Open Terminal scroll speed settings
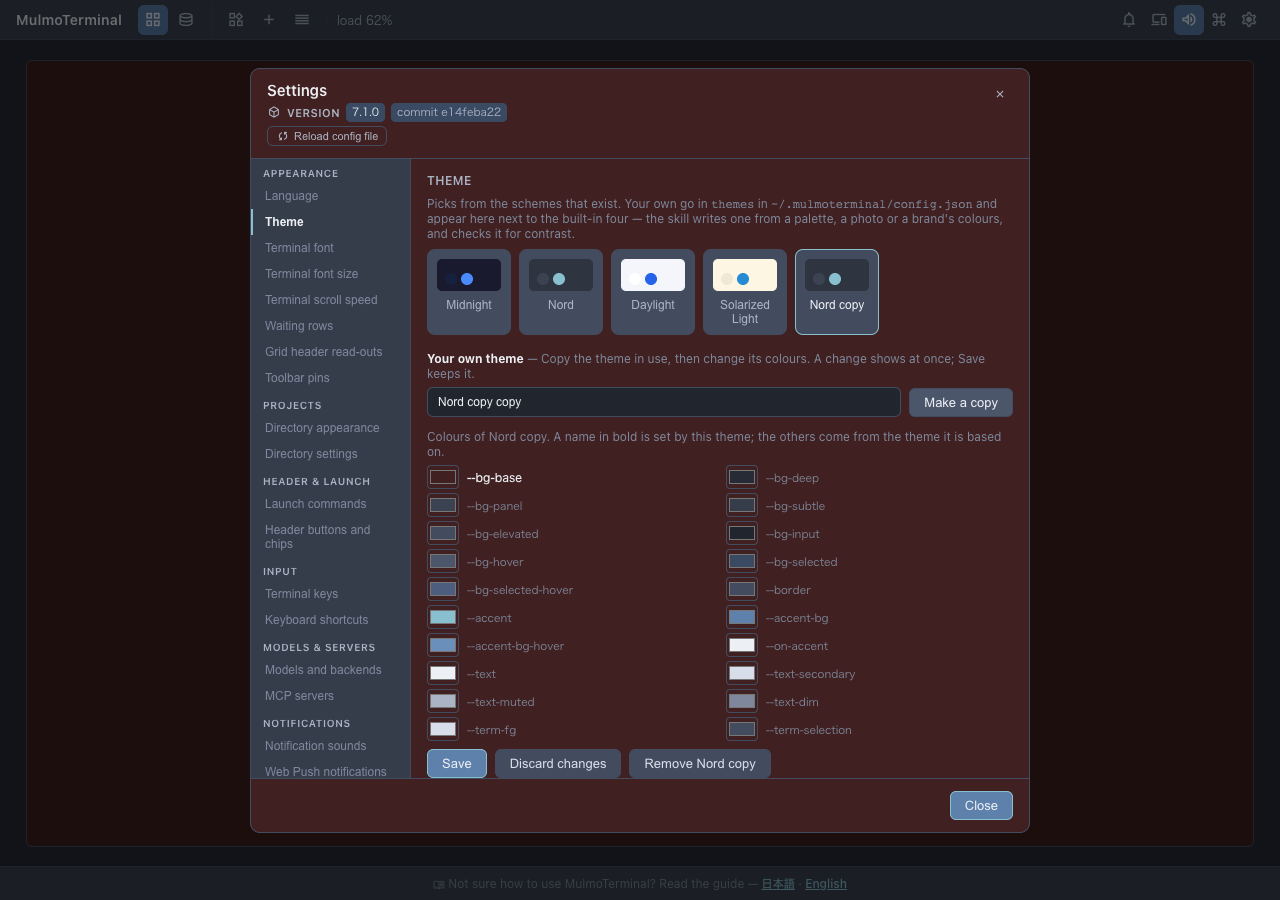1280x900 pixels. 330,300
